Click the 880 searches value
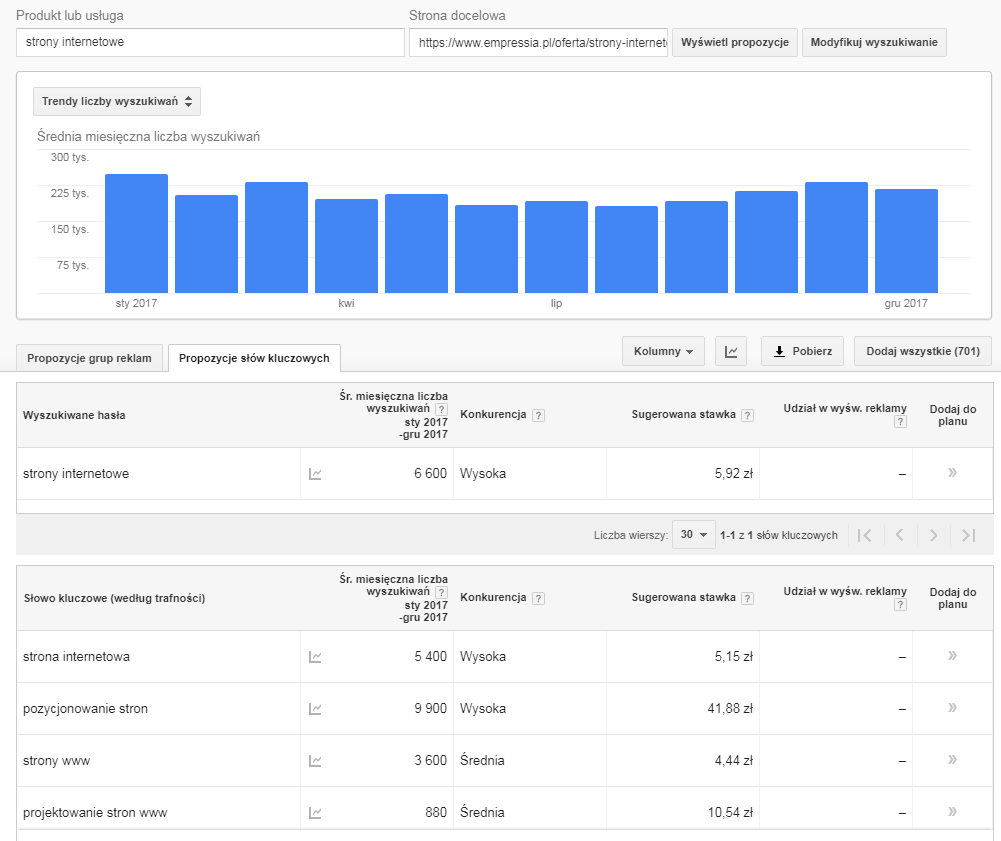 436,813
